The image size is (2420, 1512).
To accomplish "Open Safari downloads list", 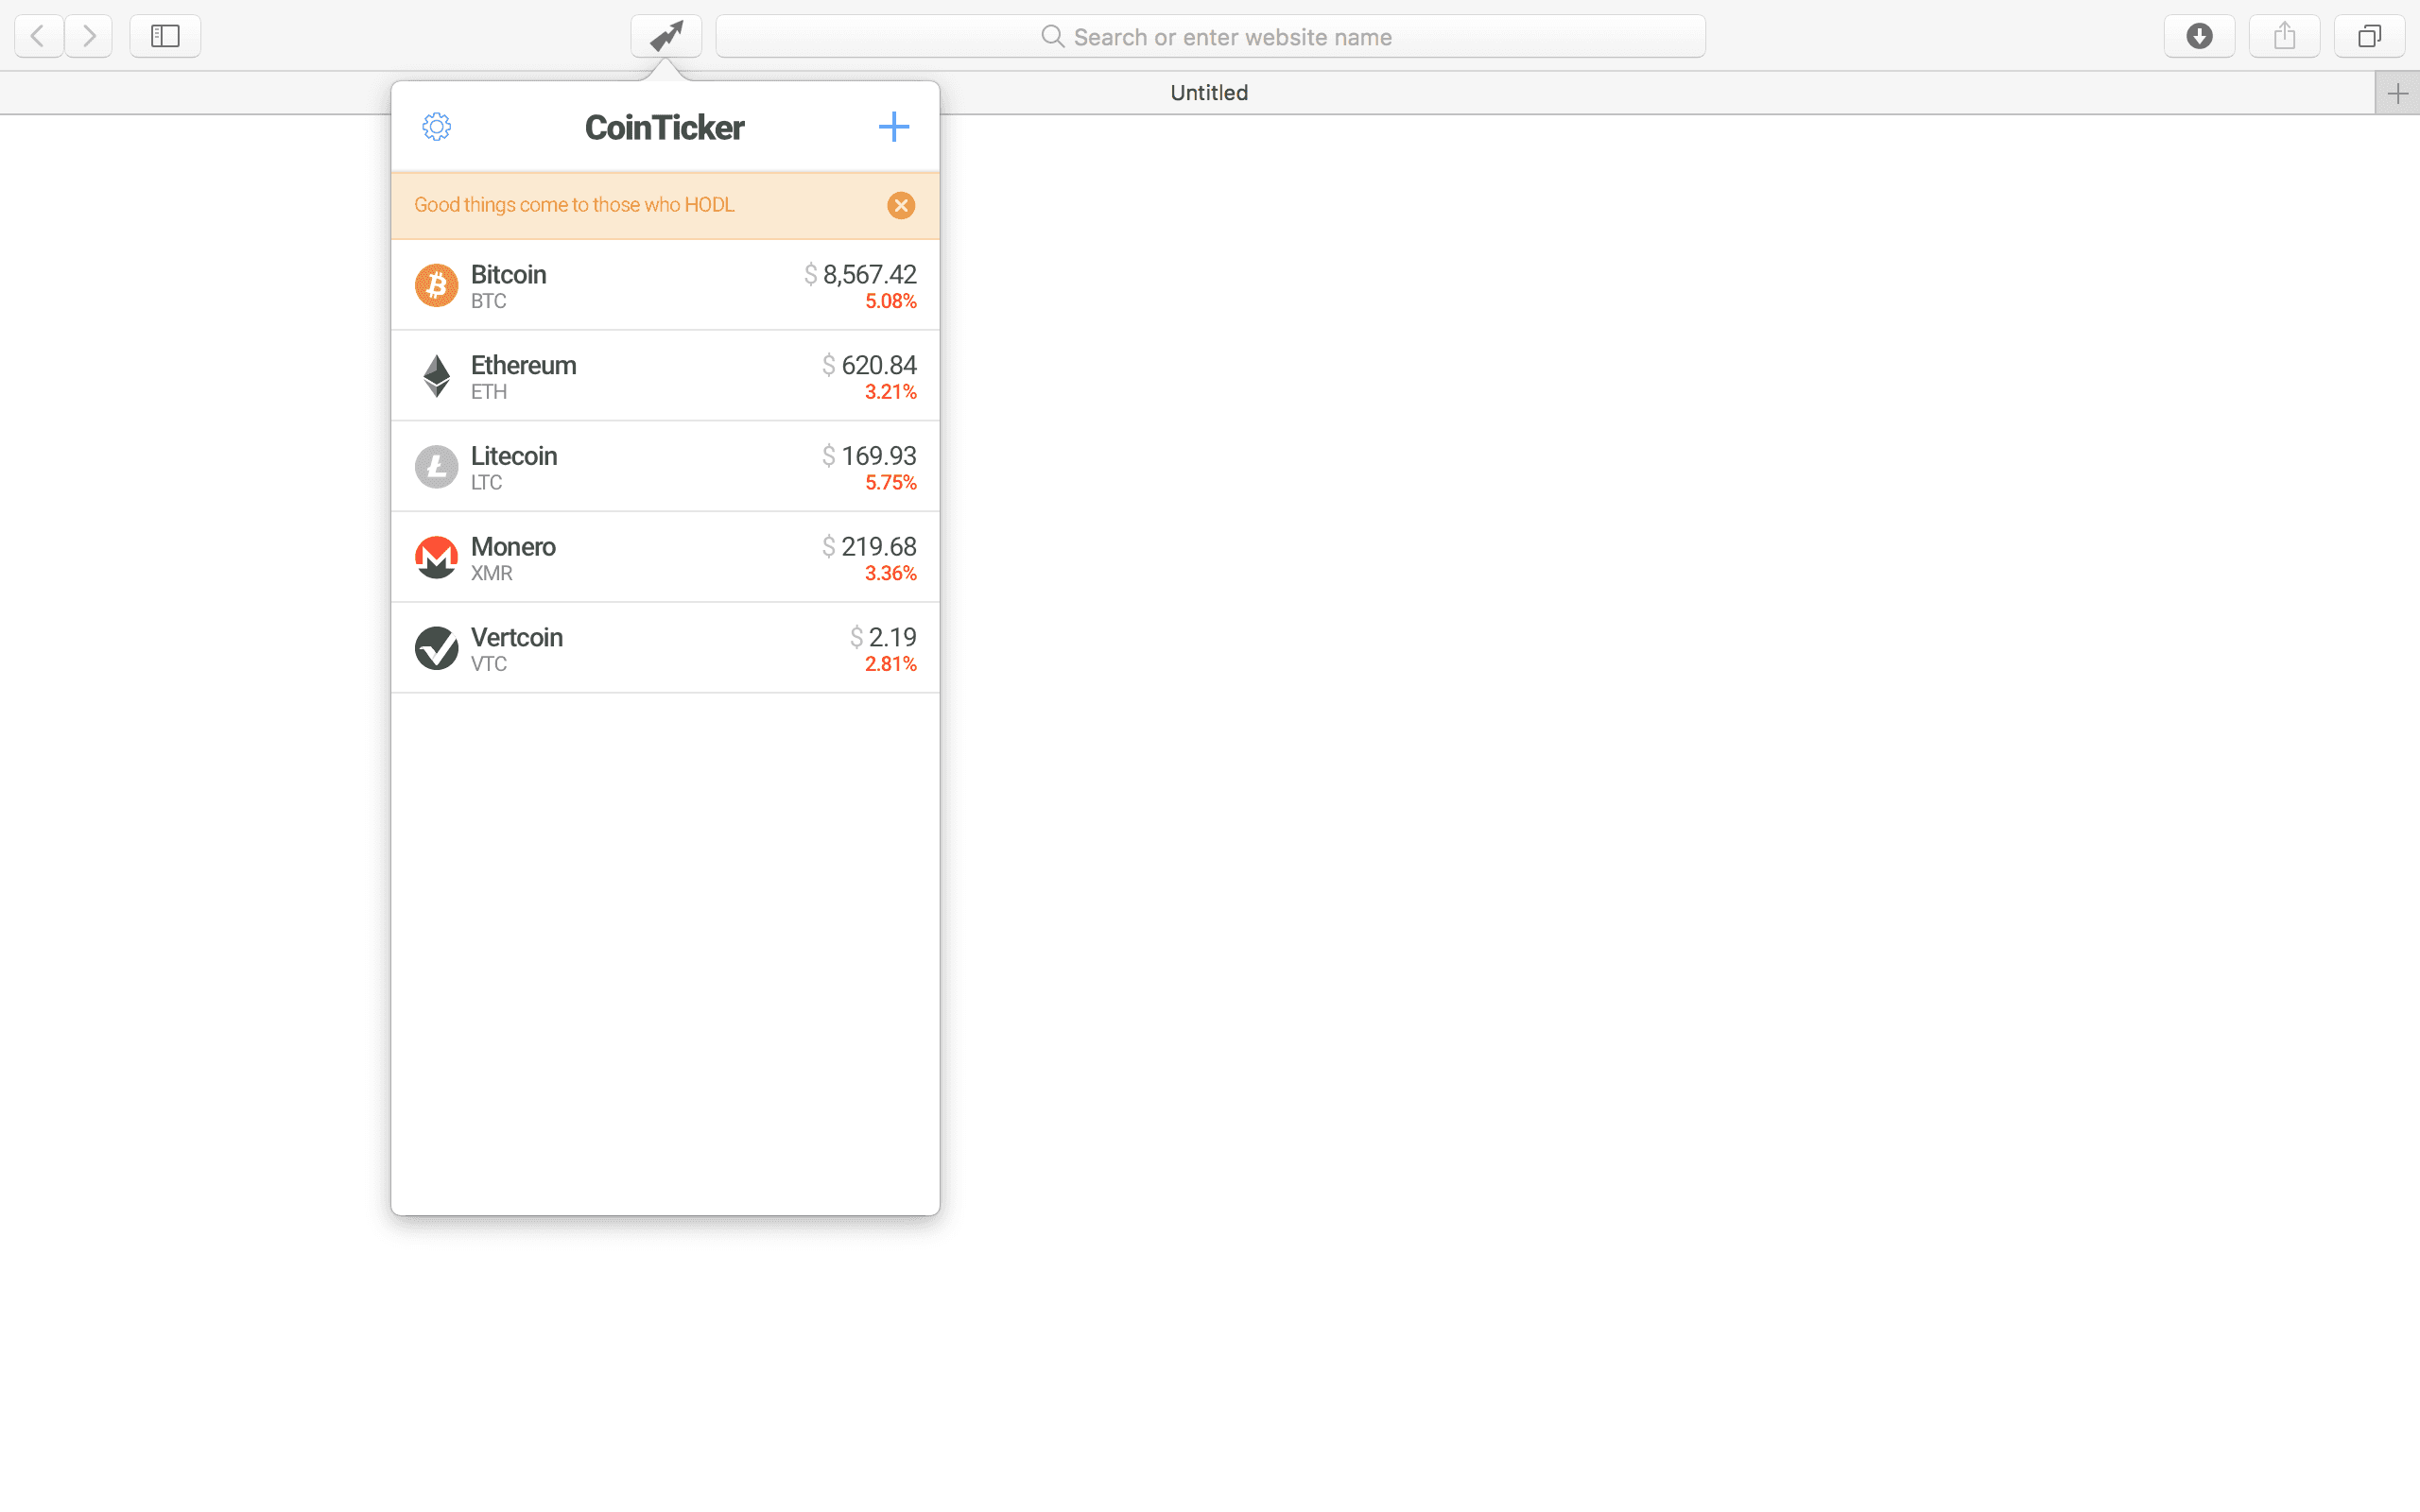I will pyautogui.click(x=2199, y=37).
